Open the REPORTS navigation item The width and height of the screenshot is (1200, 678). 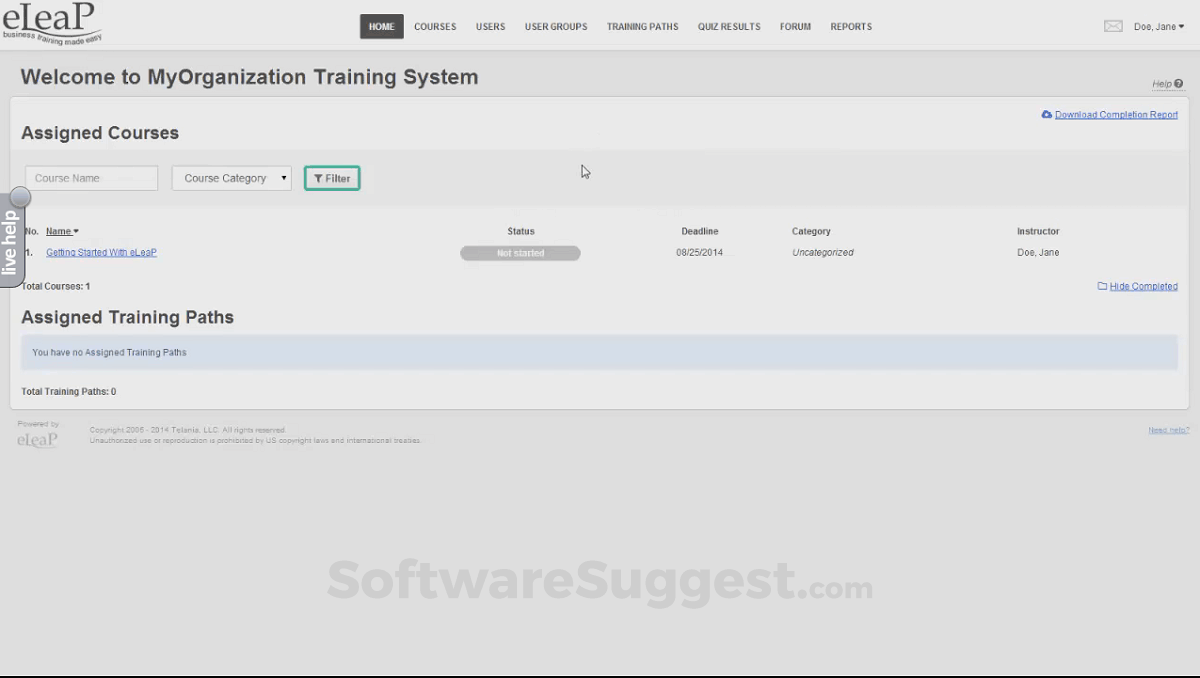851,26
